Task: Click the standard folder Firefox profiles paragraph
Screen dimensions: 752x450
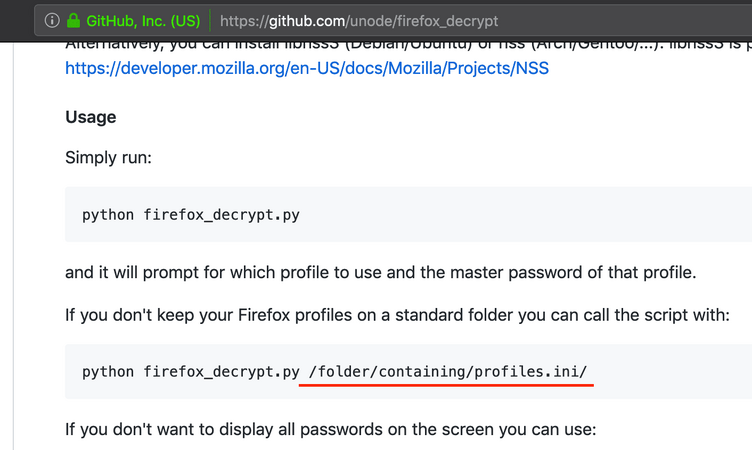Action: tap(397, 315)
